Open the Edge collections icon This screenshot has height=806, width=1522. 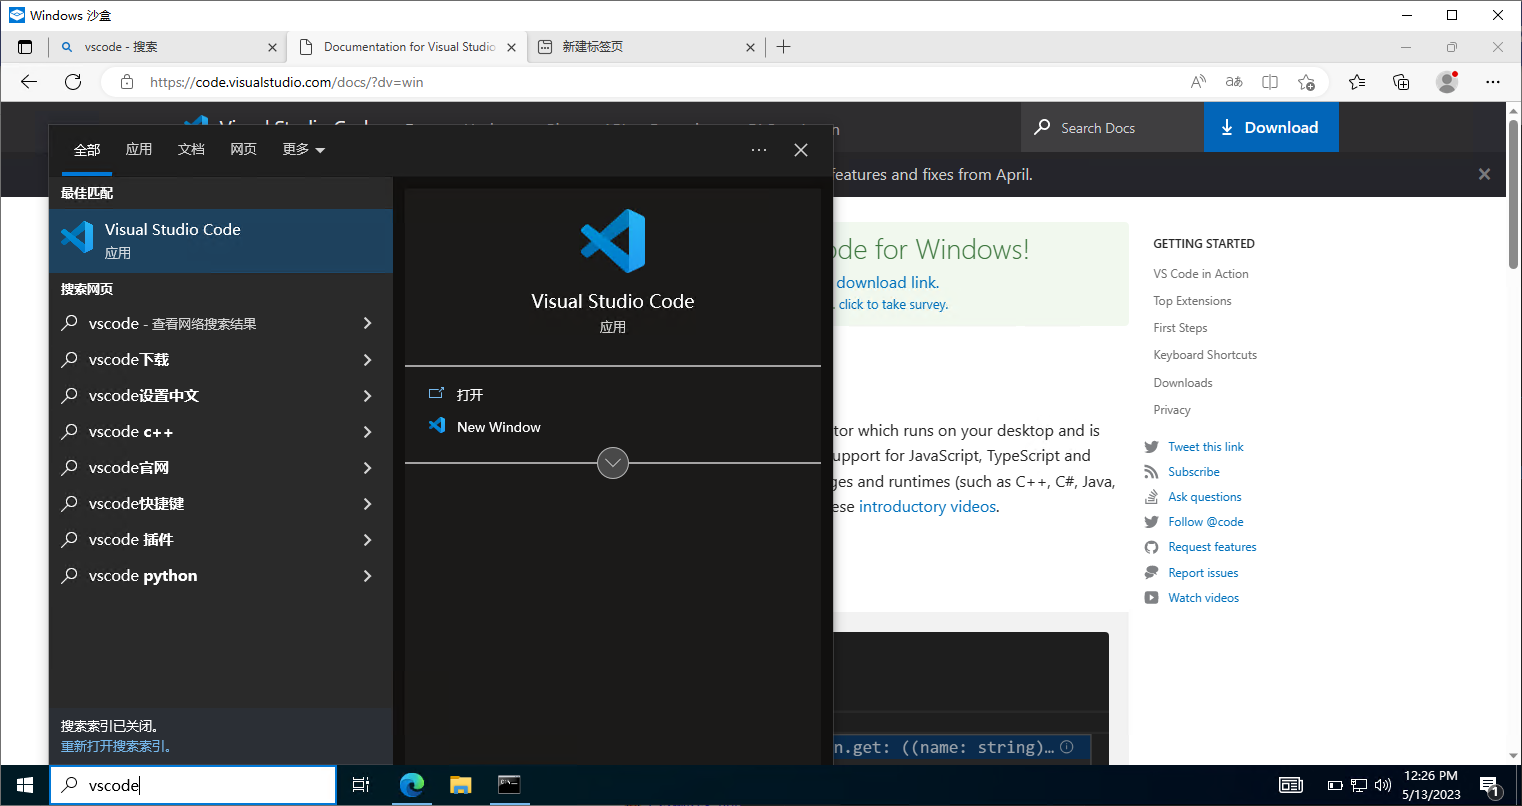[x=1401, y=82]
